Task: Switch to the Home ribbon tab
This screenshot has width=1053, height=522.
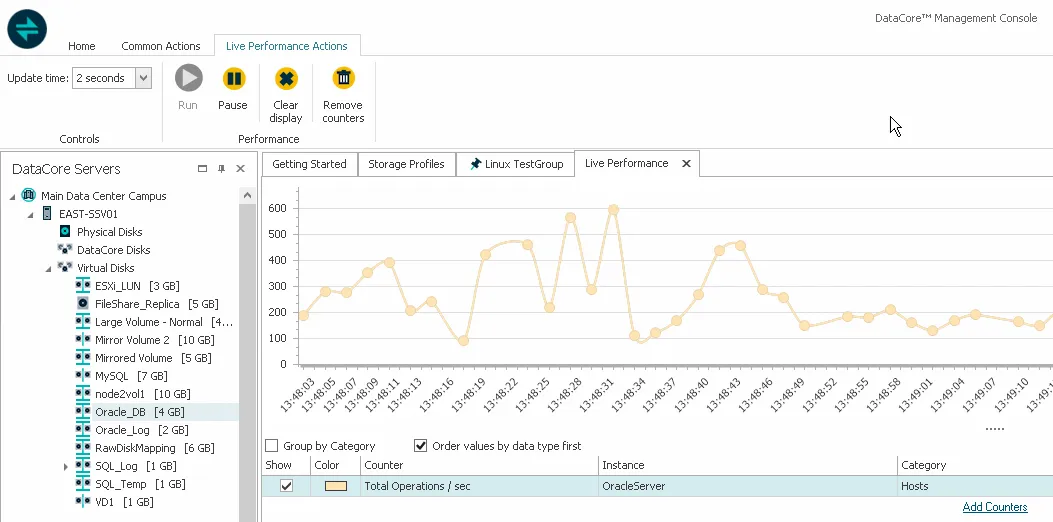Action: [81, 46]
